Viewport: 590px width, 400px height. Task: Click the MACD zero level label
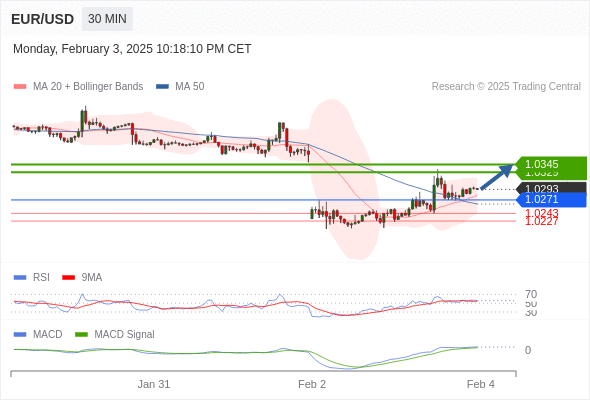[528, 350]
